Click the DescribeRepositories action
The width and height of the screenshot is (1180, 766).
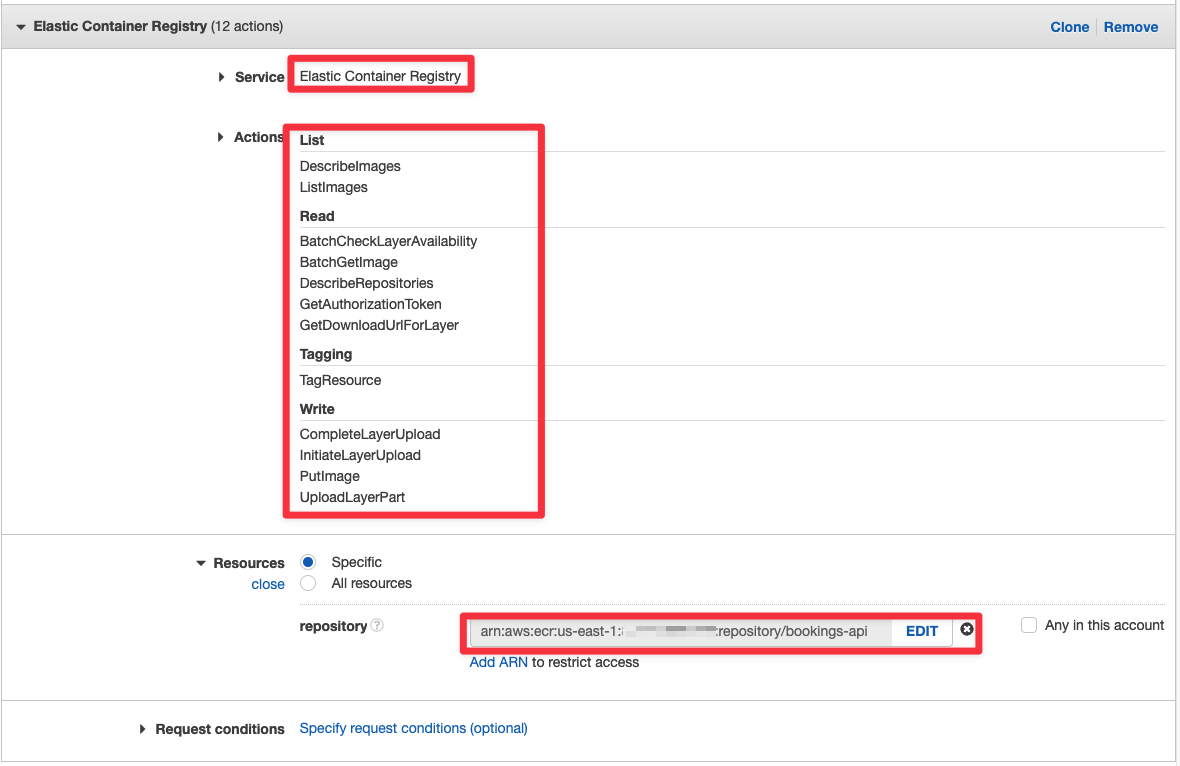pyautogui.click(x=366, y=284)
